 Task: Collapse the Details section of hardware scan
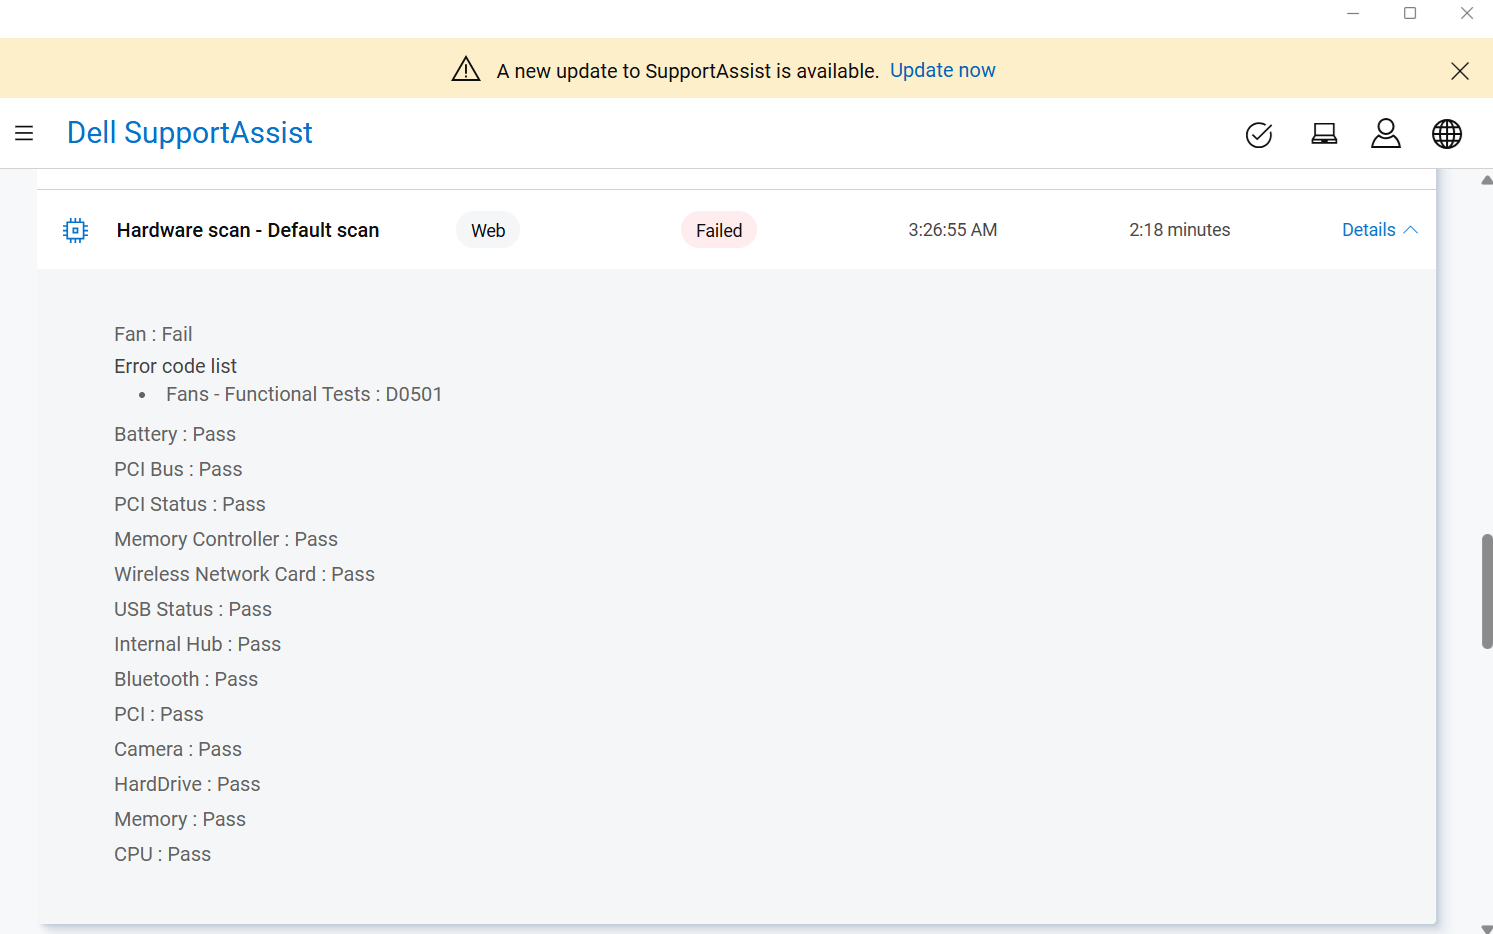(1379, 230)
